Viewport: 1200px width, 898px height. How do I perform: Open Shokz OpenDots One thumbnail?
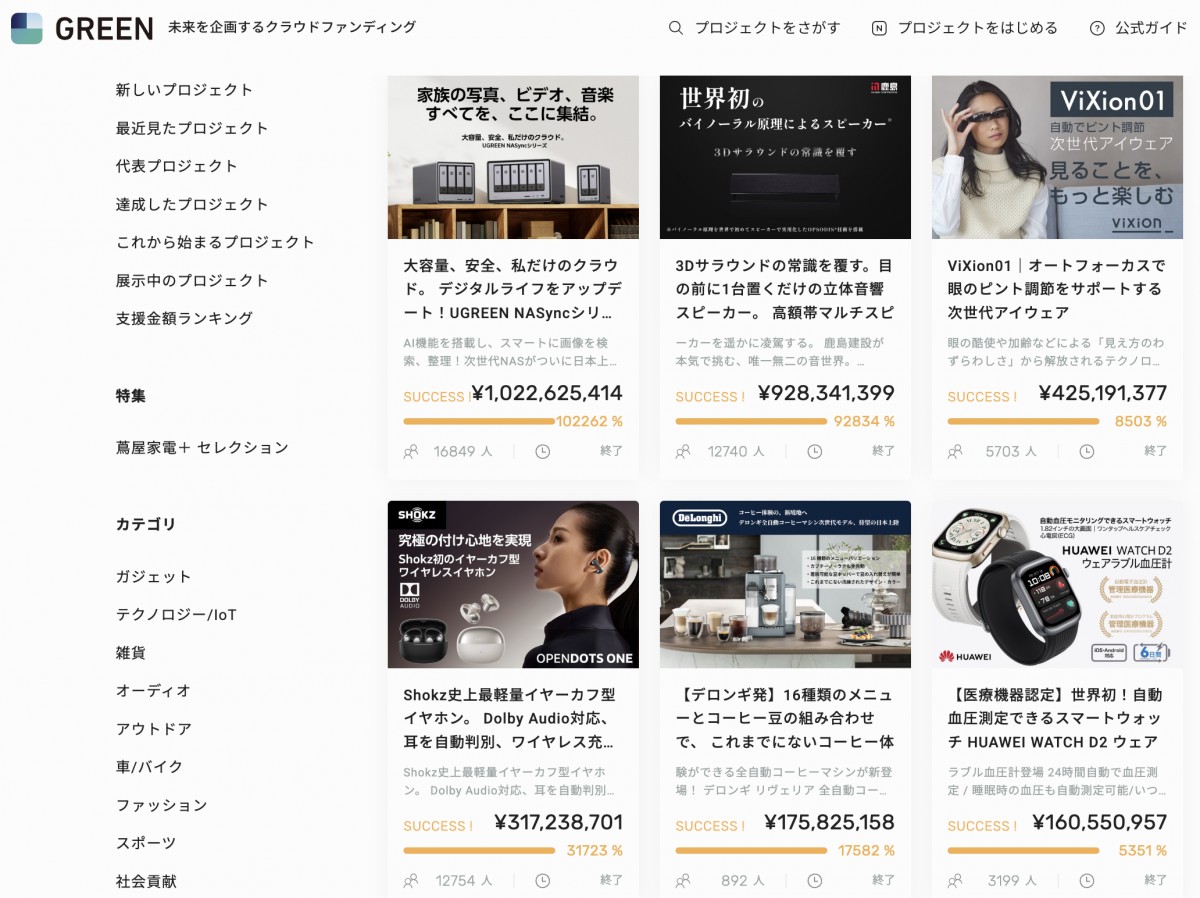(513, 585)
